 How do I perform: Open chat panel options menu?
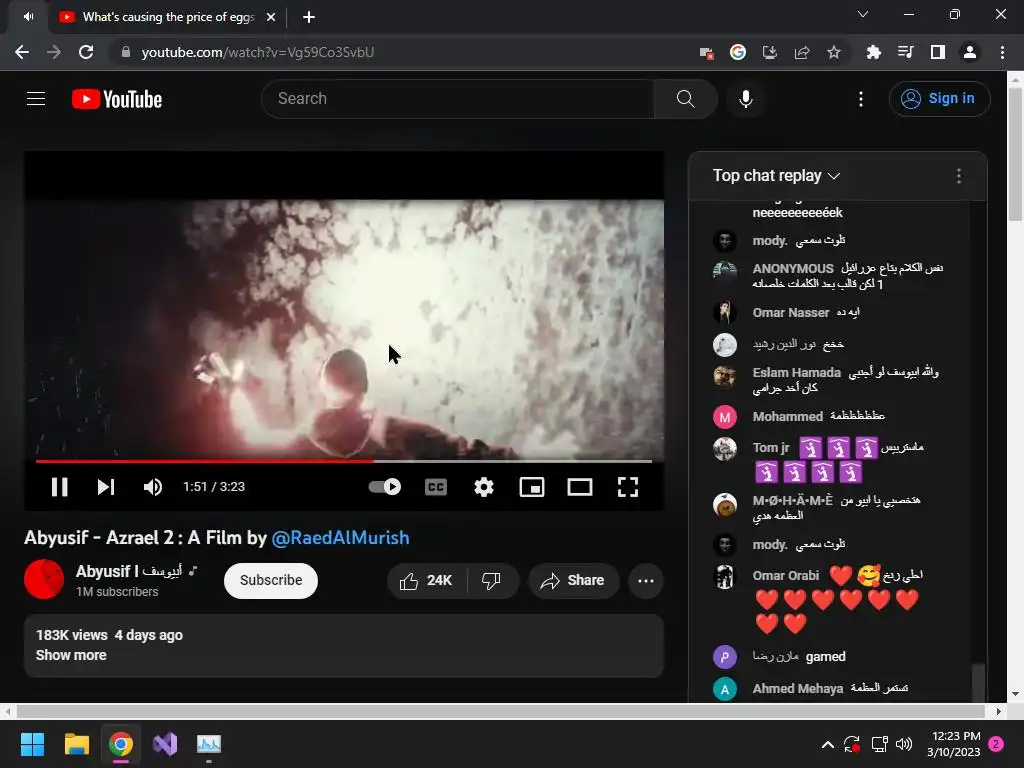[x=959, y=176]
